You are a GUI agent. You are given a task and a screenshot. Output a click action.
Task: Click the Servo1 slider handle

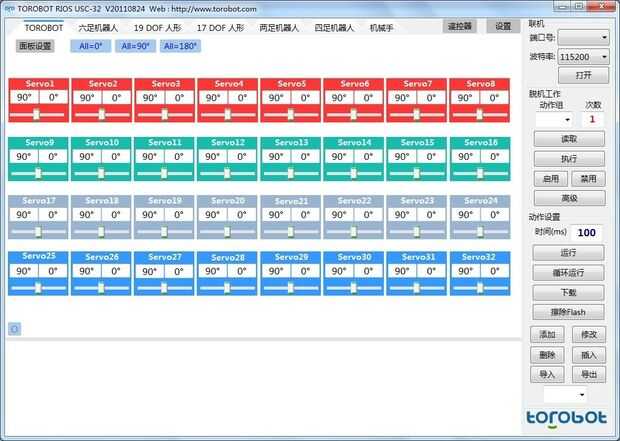click(36, 114)
